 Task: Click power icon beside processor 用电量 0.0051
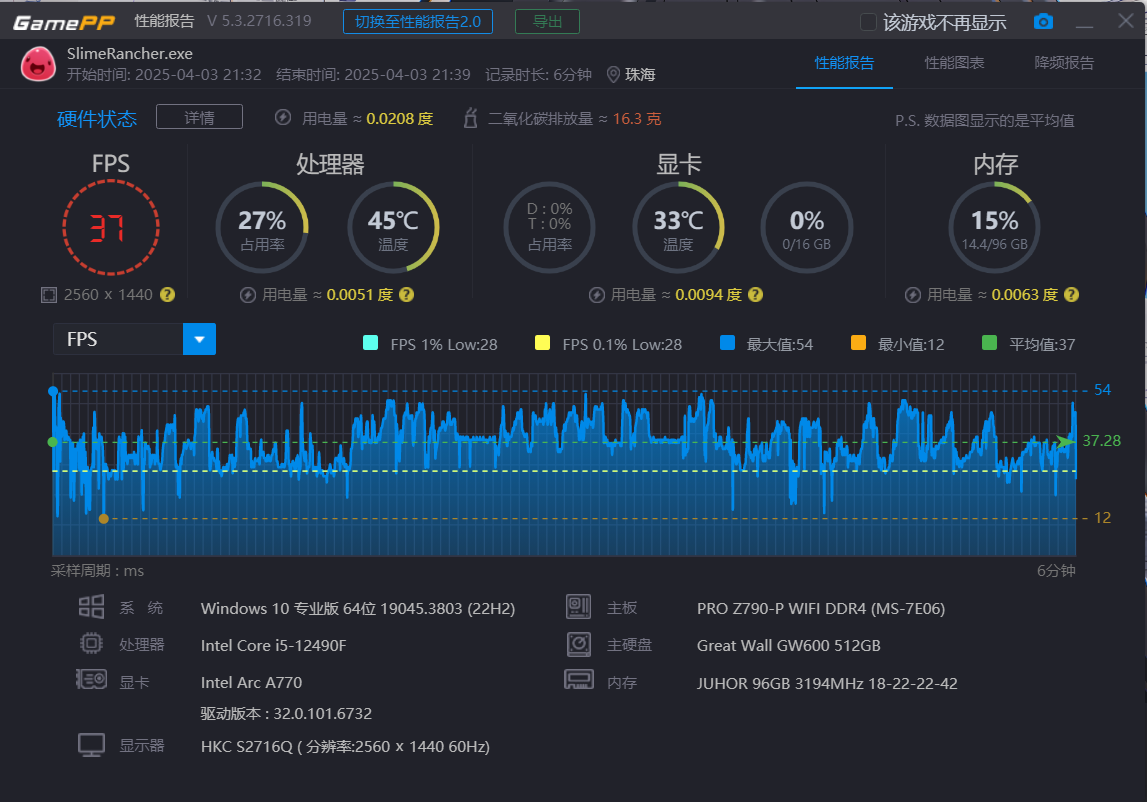[x=248, y=295]
